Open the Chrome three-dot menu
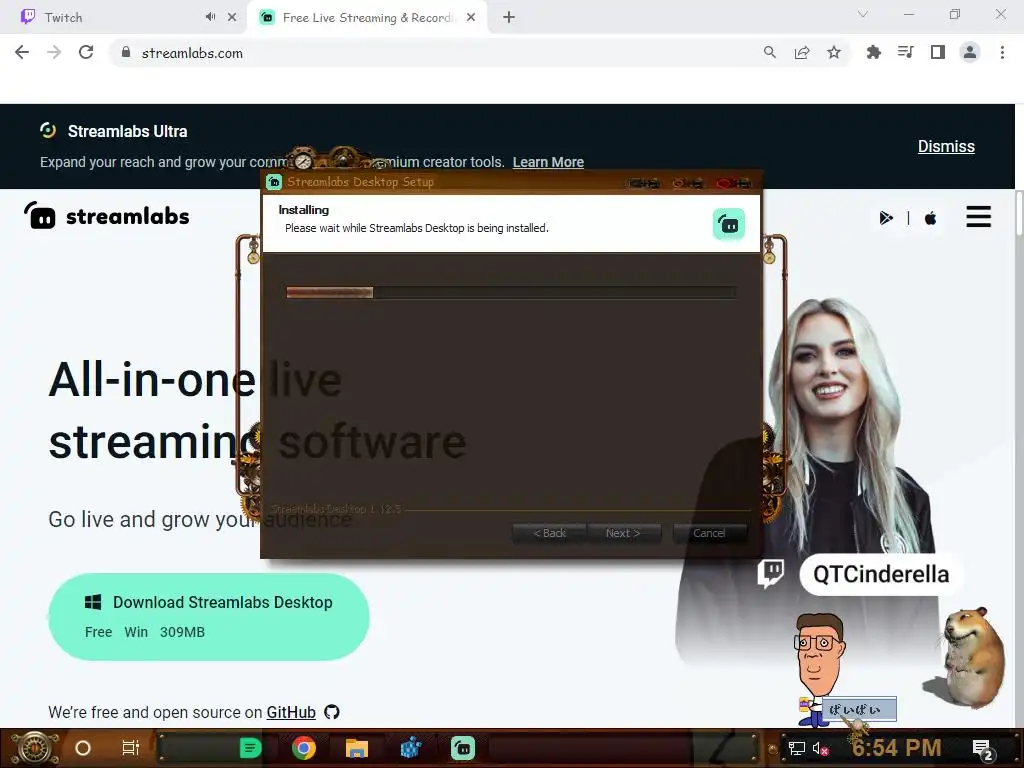Image resolution: width=1024 pixels, height=768 pixels. (1002, 52)
